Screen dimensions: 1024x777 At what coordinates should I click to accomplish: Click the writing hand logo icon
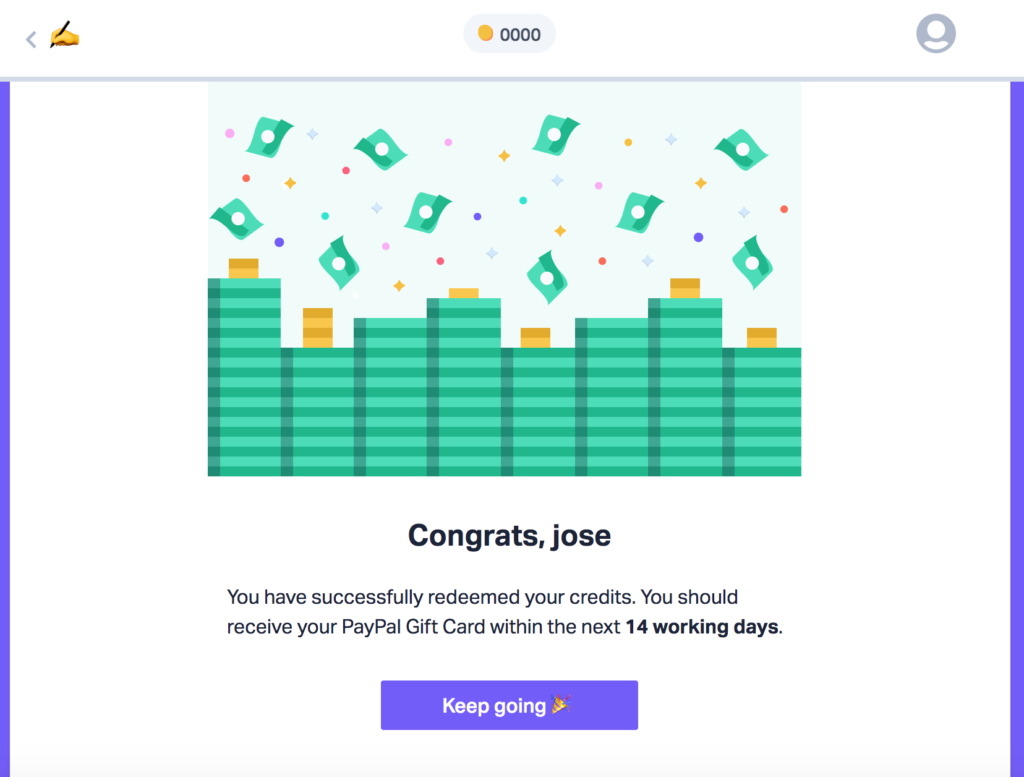tap(64, 35)
